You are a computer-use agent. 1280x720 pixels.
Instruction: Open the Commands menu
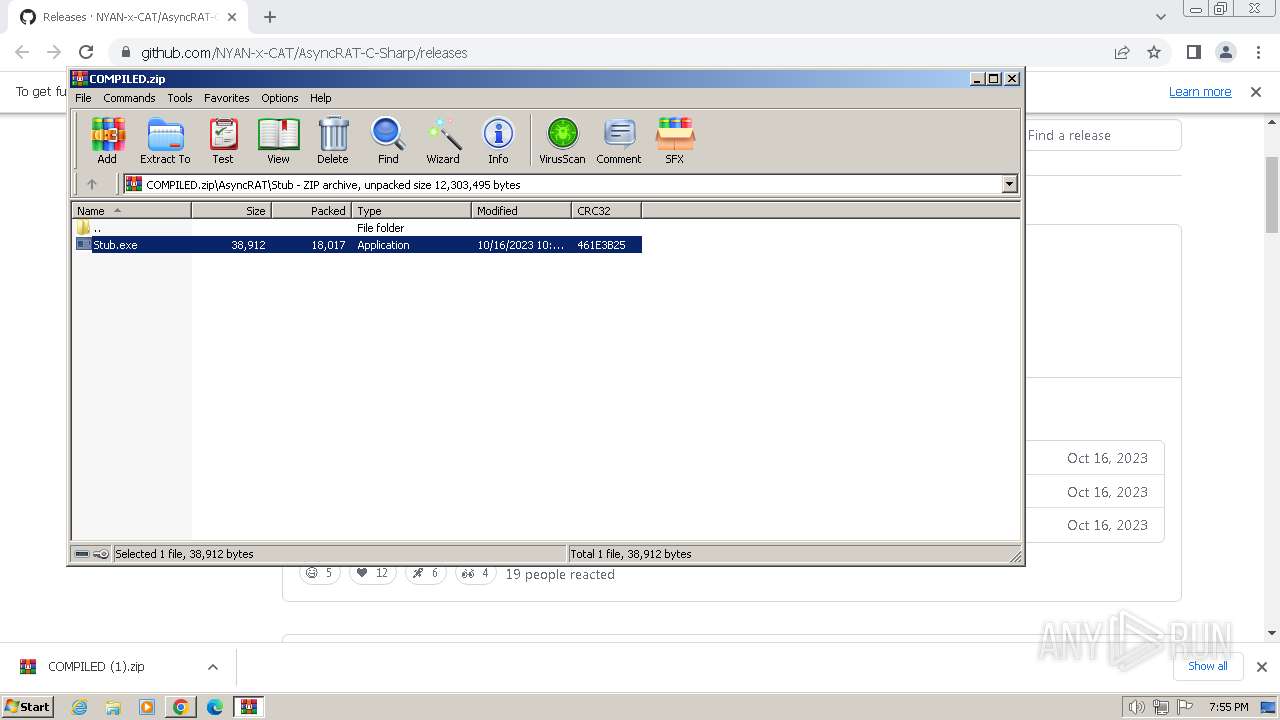(129, 98)
